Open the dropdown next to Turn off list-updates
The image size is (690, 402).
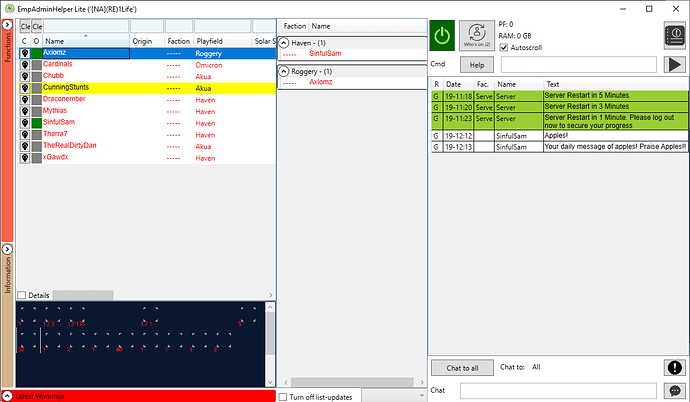pyautogui.click(x=394, y=395)
